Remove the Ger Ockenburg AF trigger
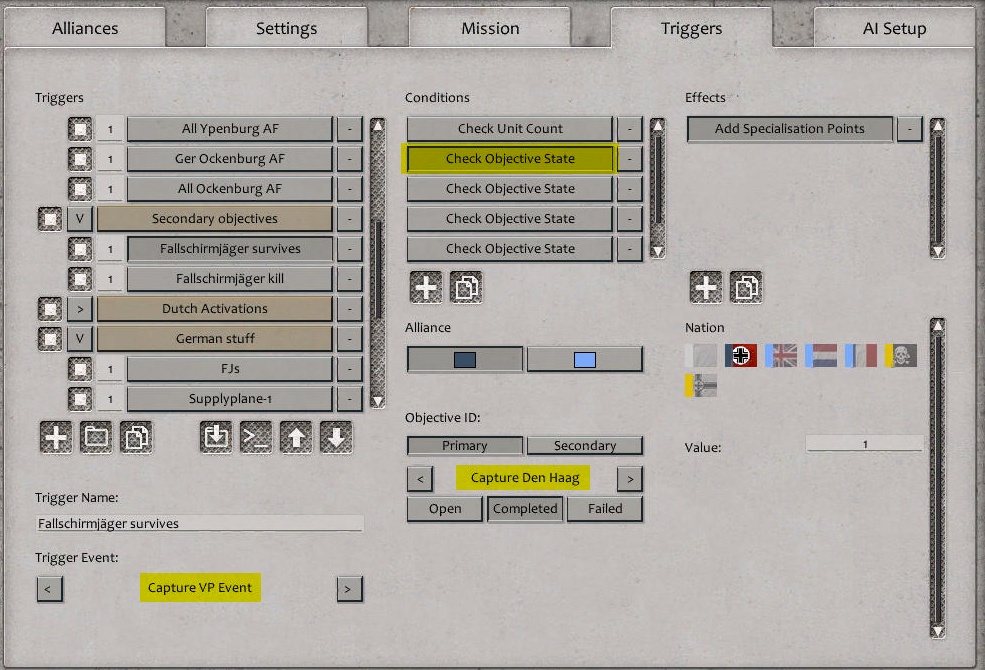985x670 pixels. click(x=349, y=159)
